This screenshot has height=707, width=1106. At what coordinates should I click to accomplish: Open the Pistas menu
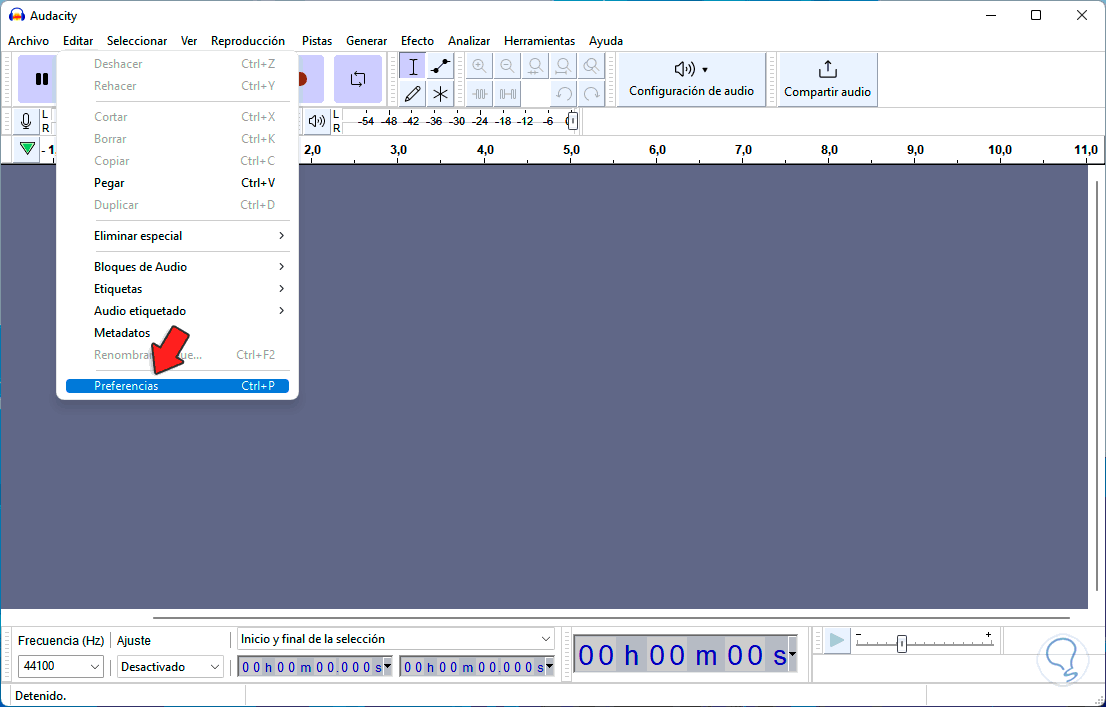(317, 41)
